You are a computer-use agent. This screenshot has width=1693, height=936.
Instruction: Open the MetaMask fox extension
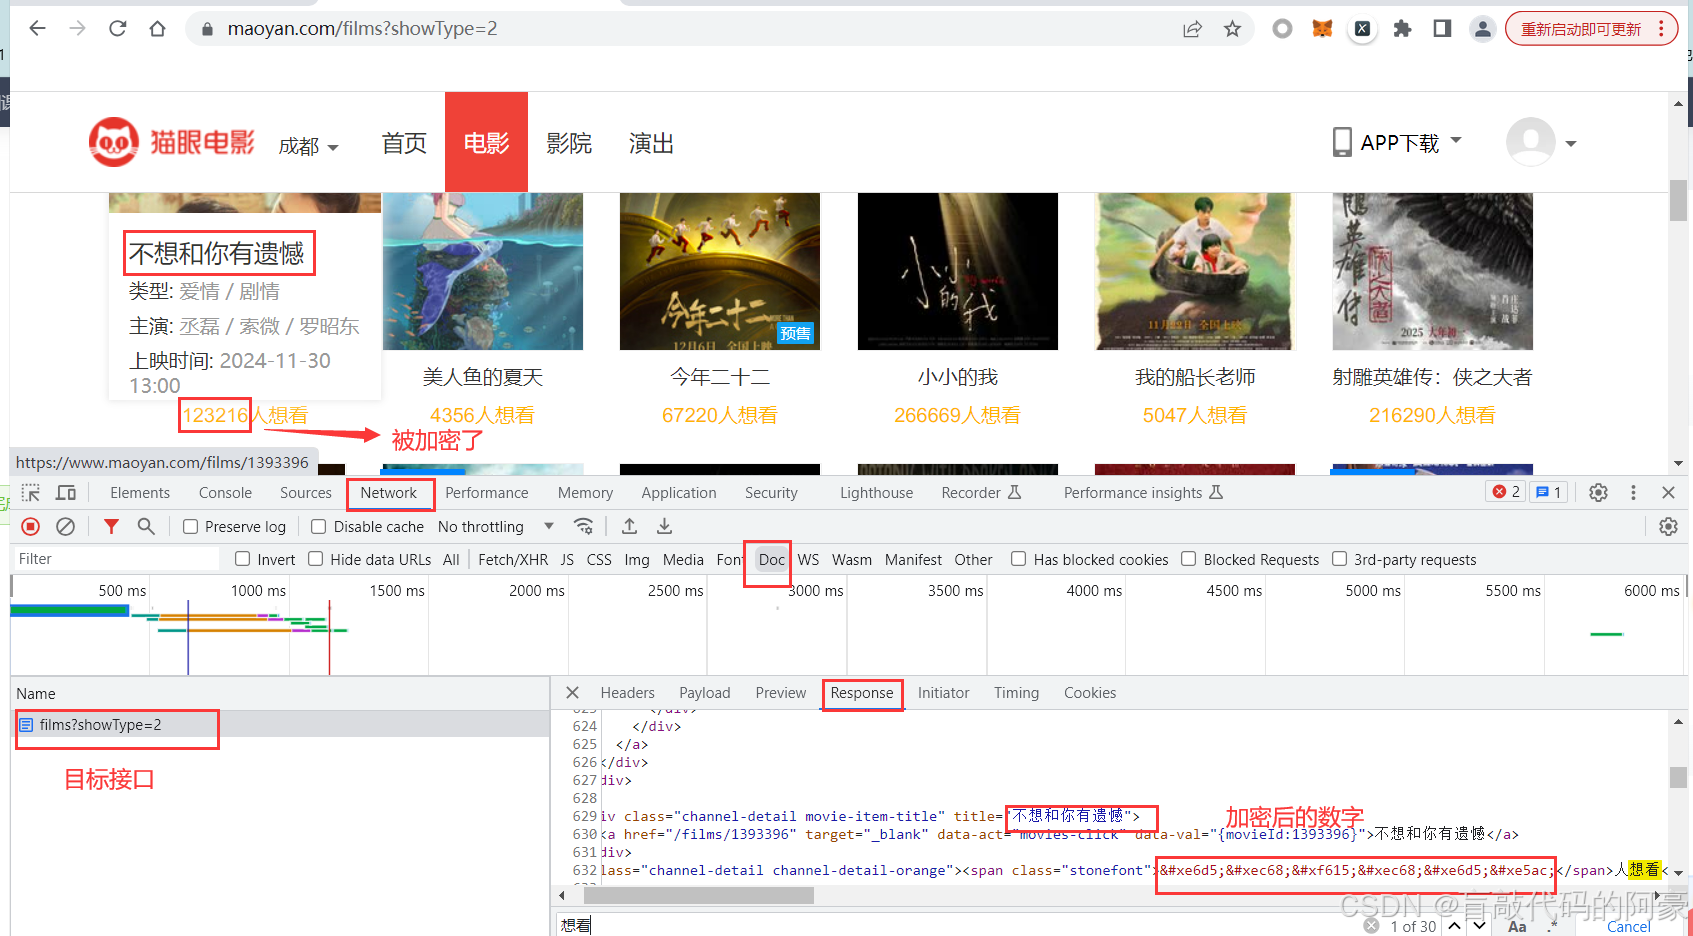(1322, 29)
